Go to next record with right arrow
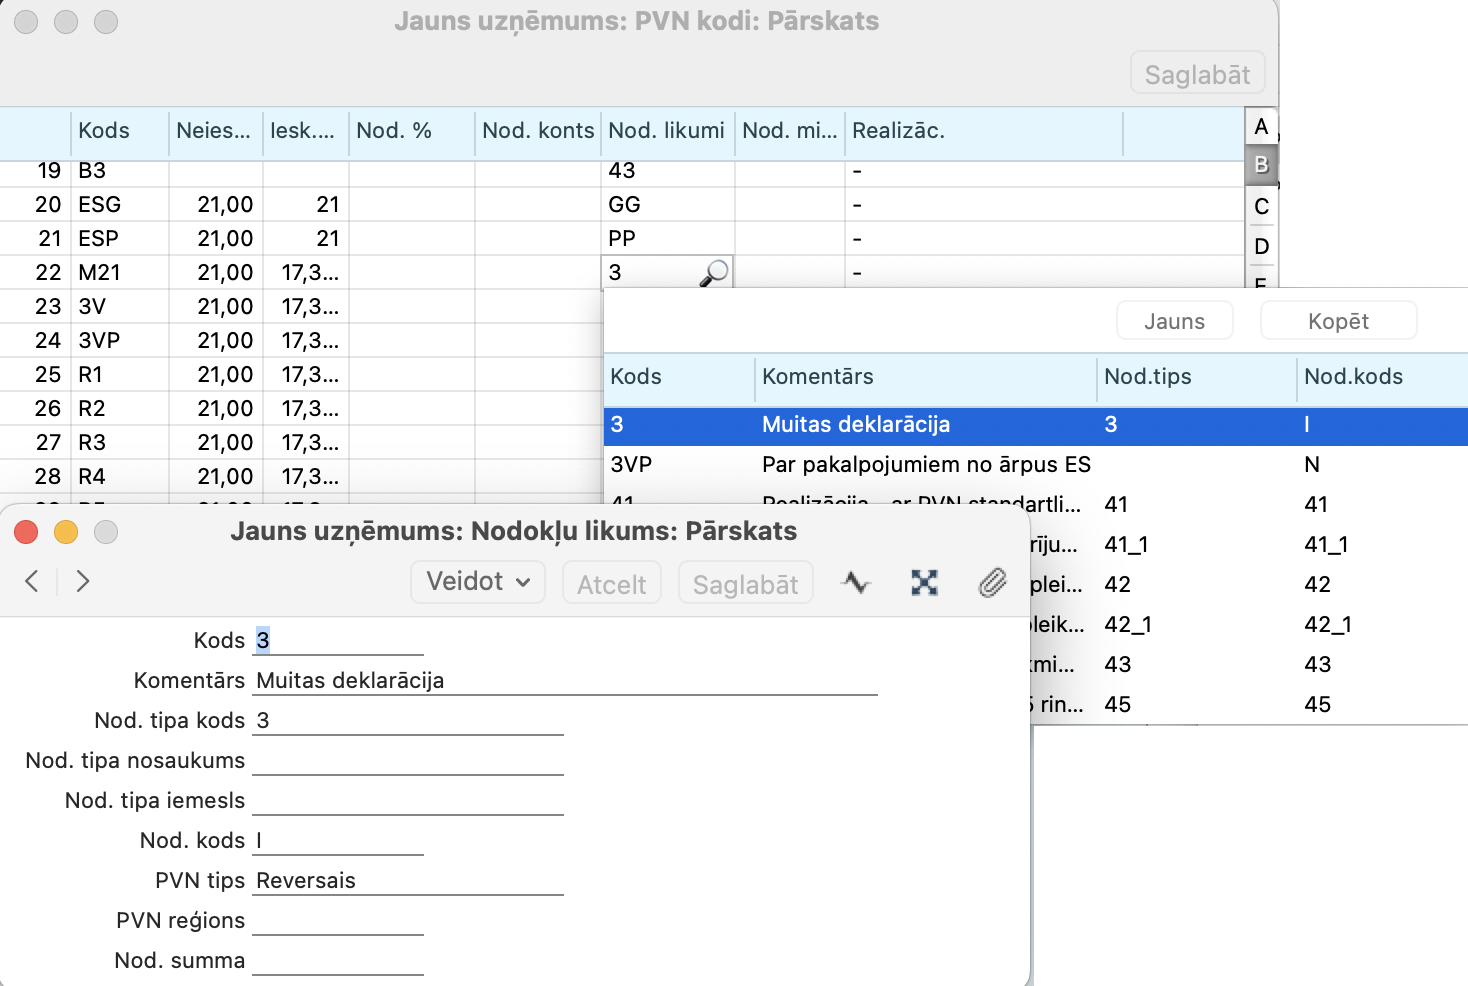This screenshot has height=986, width=1468. click(83, 581)
